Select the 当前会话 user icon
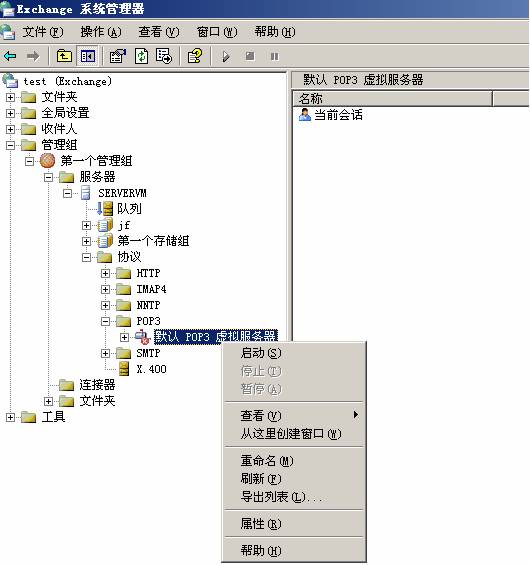Image resolution: width=530 pixels, height=565 pixels. (304, 115)
